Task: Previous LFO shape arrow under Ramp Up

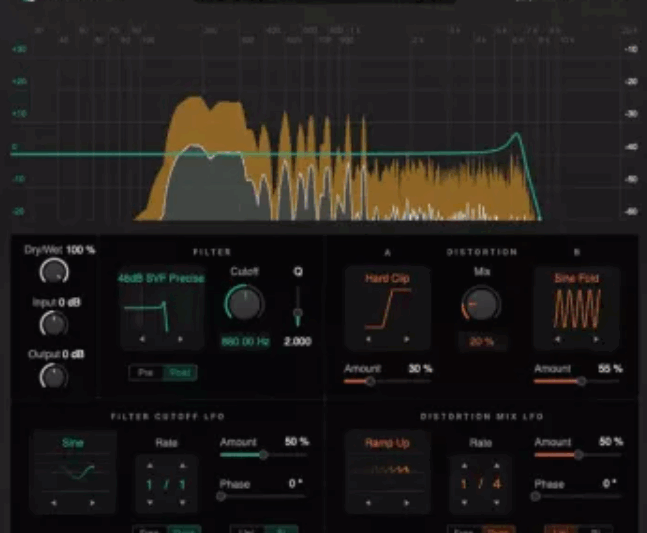Action: click(x=368, y=503)
